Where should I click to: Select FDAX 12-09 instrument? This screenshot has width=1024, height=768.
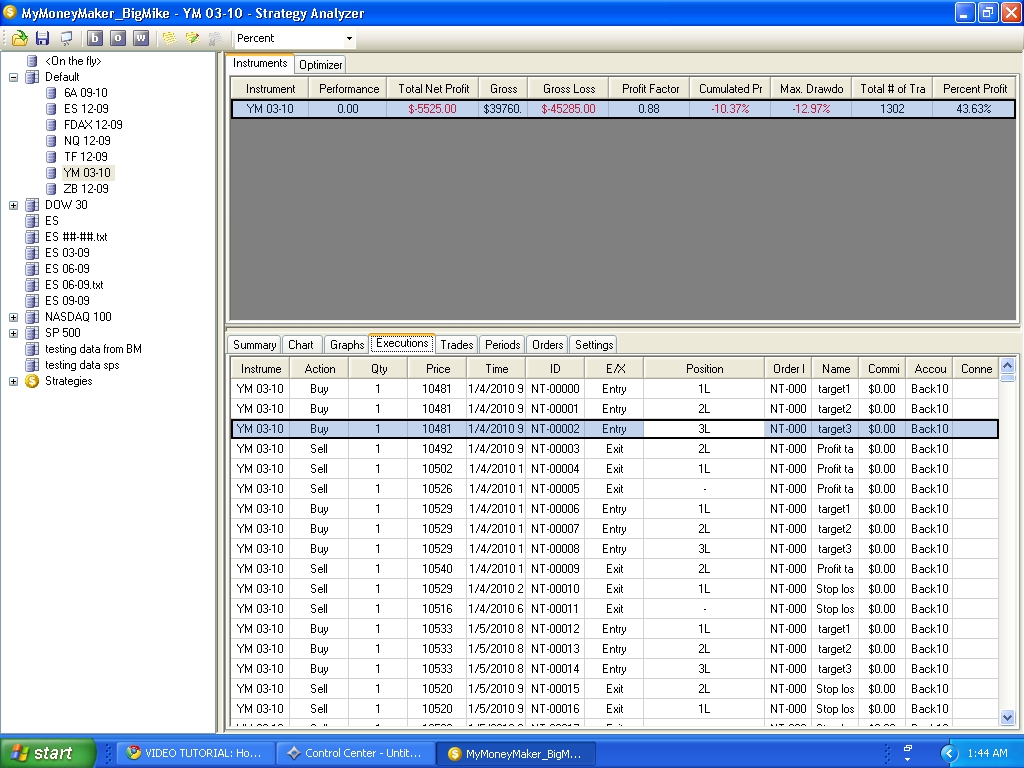pos(93,125)
